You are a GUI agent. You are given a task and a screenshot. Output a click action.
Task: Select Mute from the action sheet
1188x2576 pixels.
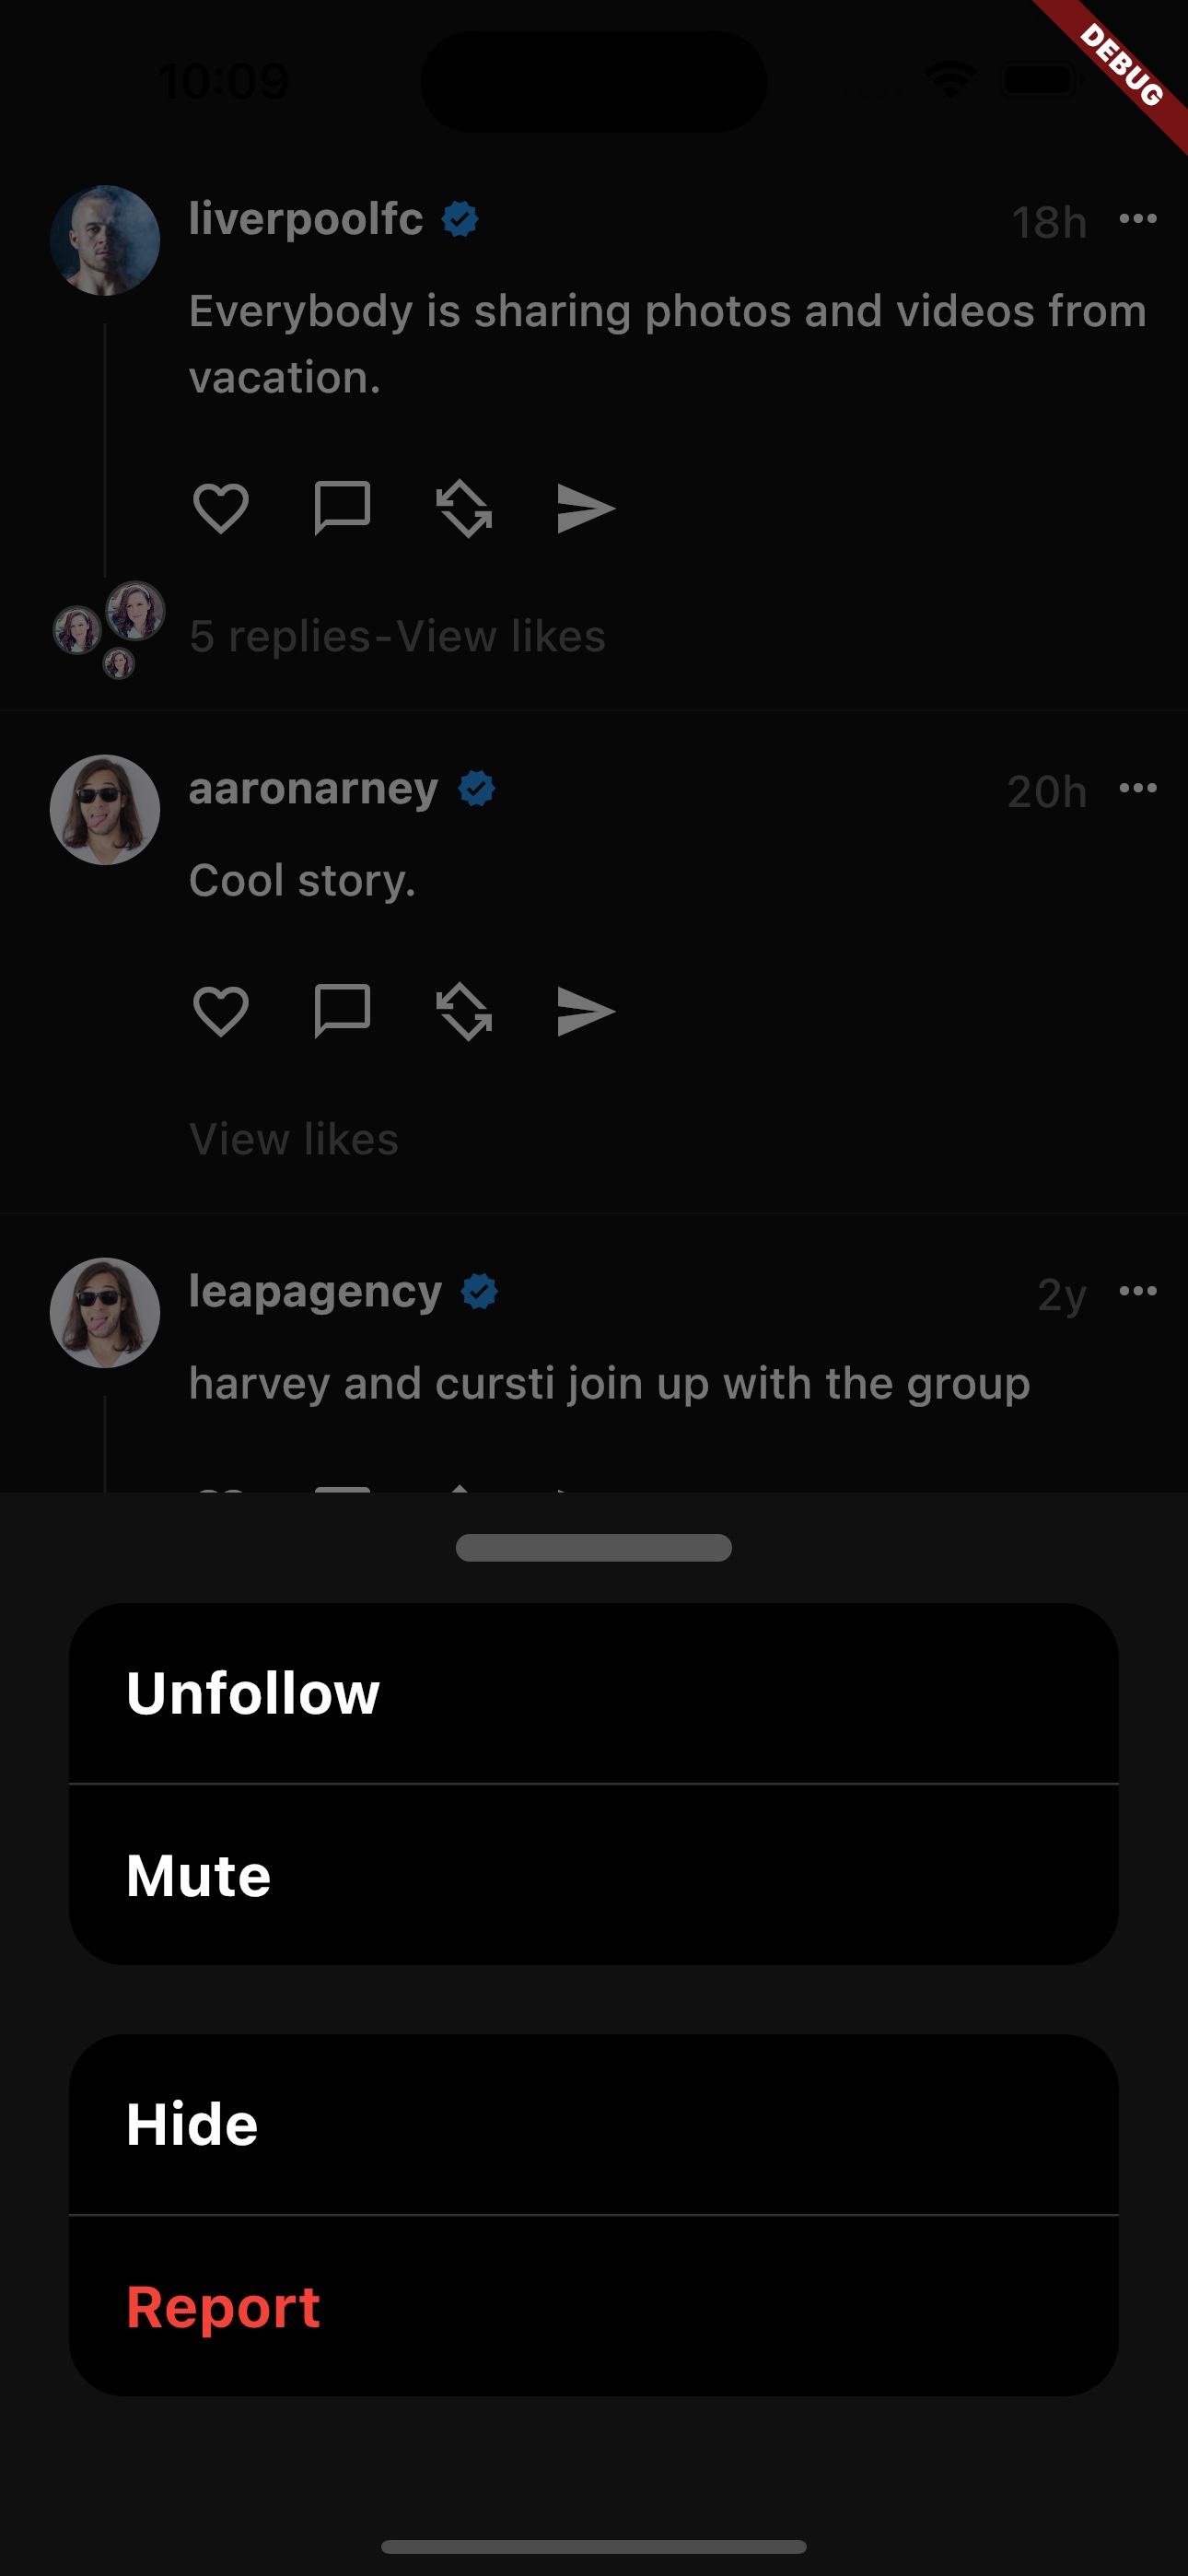[593, 1875]
